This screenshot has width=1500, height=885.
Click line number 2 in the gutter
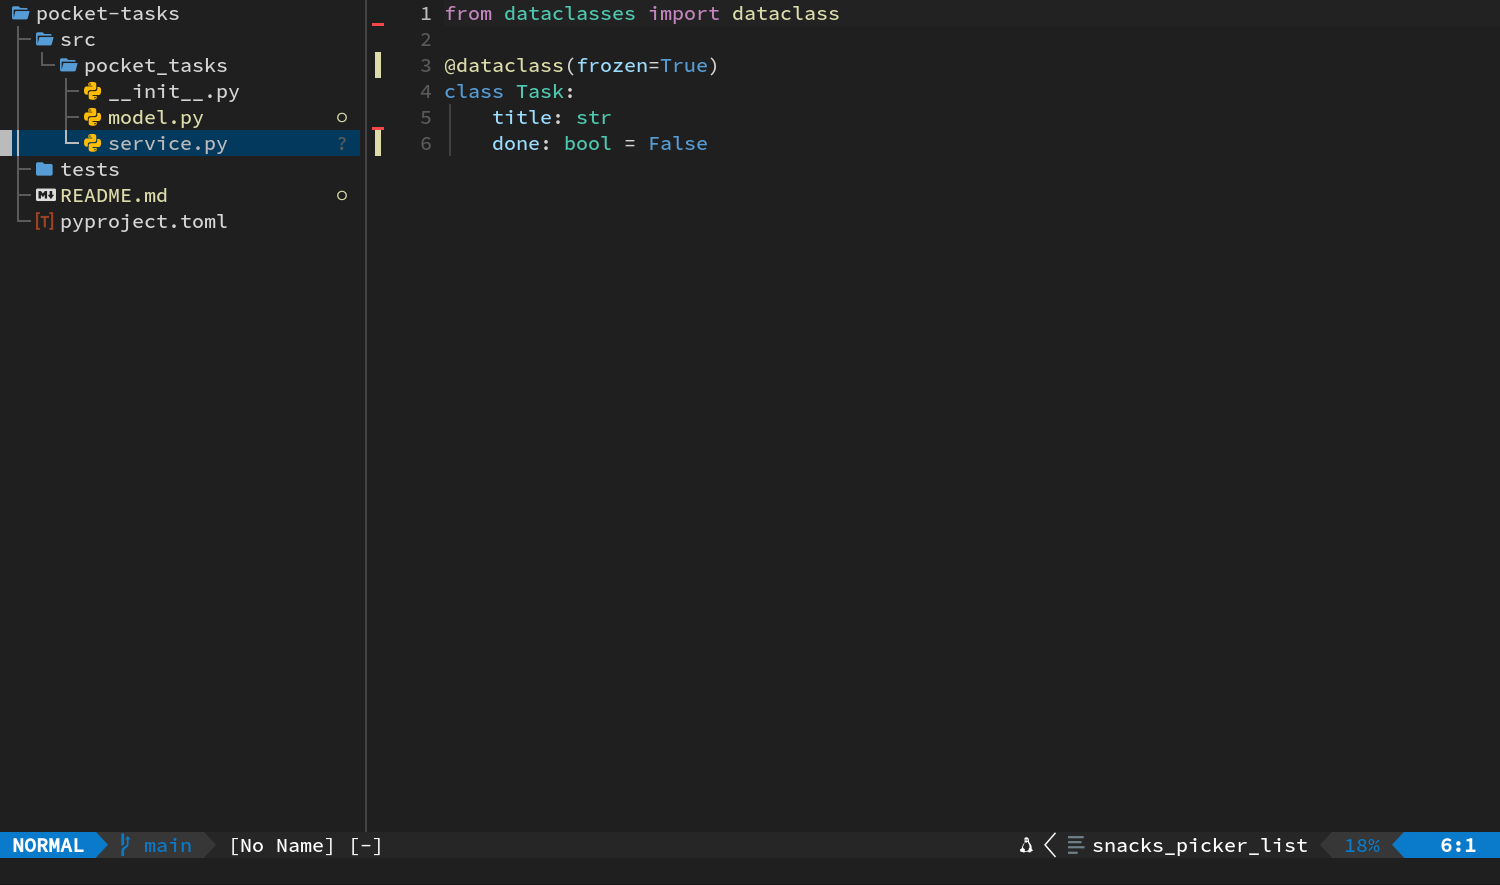tap(426, 40)
